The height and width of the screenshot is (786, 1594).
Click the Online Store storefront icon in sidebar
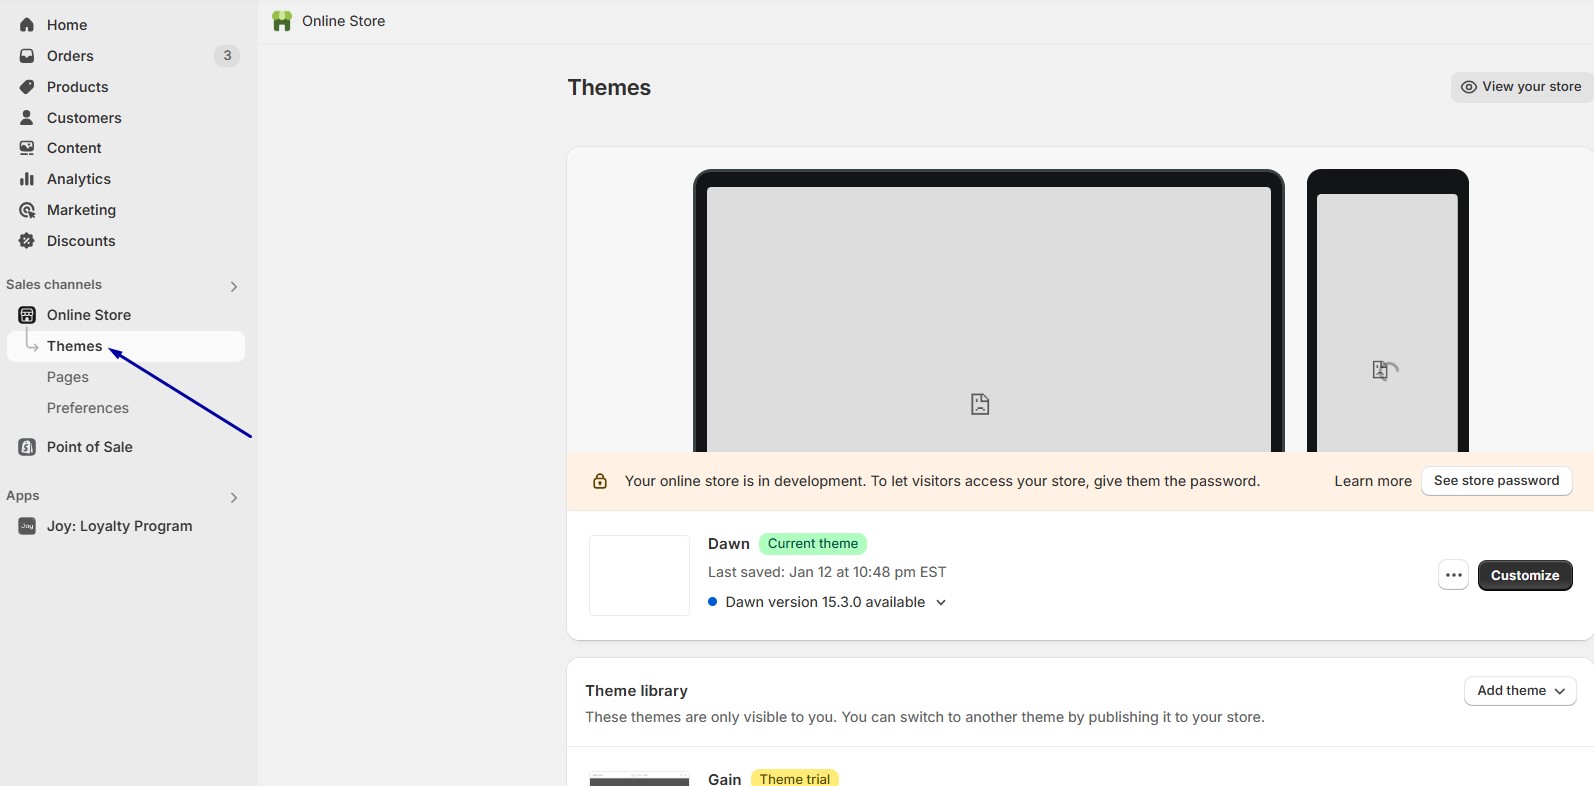[x=27, y=315]
